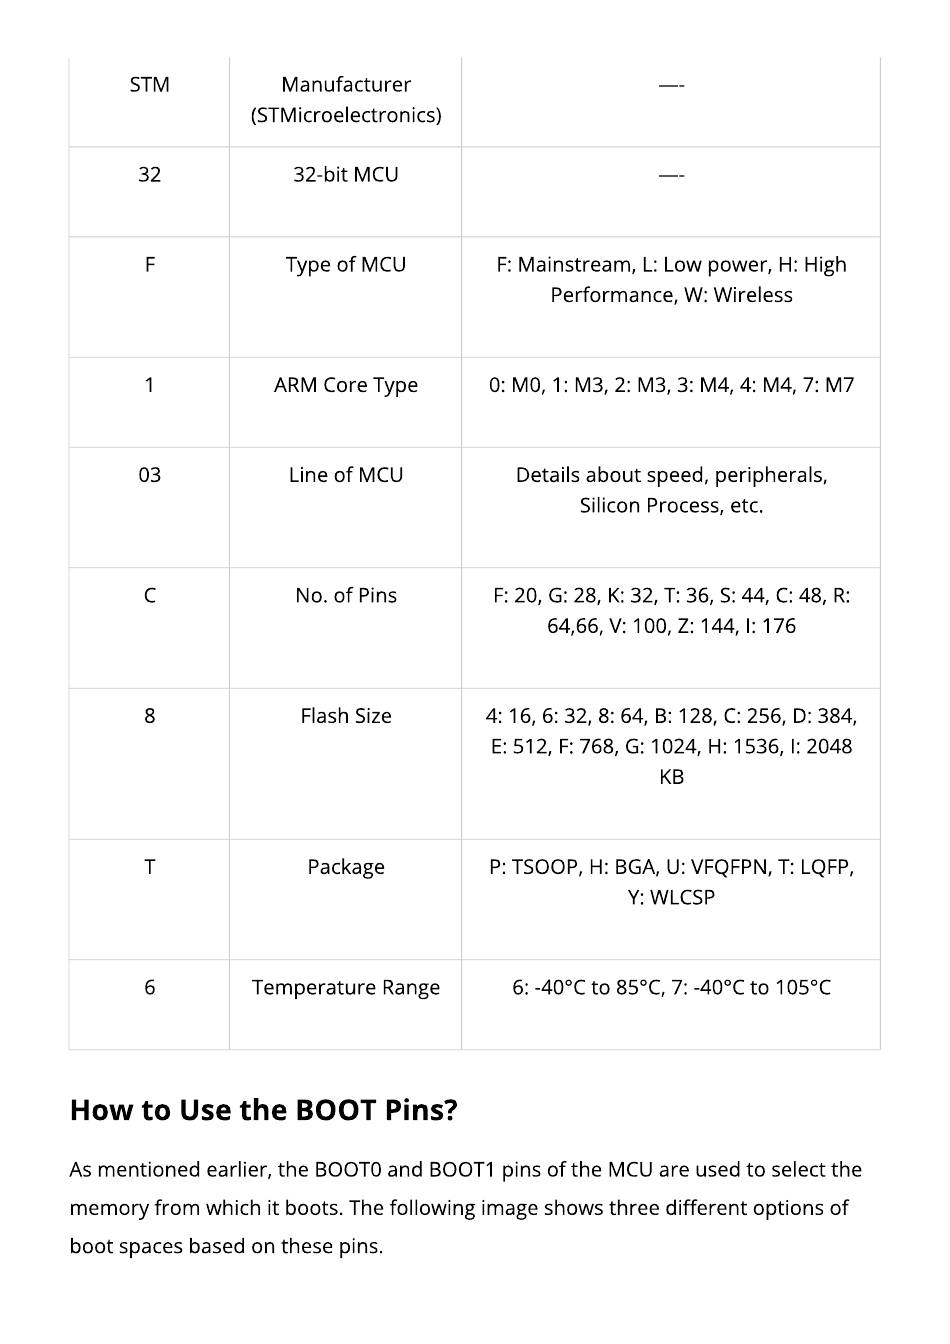The image size is (950, 1344).
Task: Click the paragraph beginning 'As mentioned earlier'
Action: click(465, 1208)
